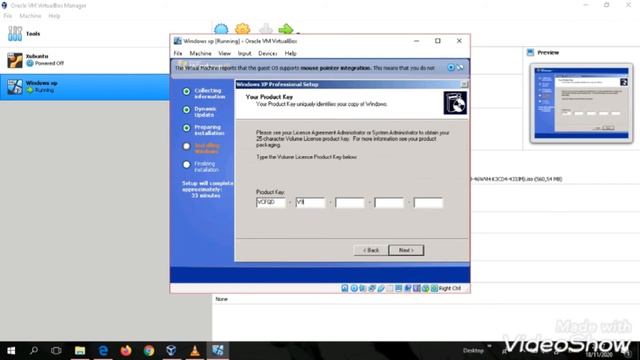Screen dimensions: 640x360
Task: Click the VM window title bar icon
Action: click(178, 41)
